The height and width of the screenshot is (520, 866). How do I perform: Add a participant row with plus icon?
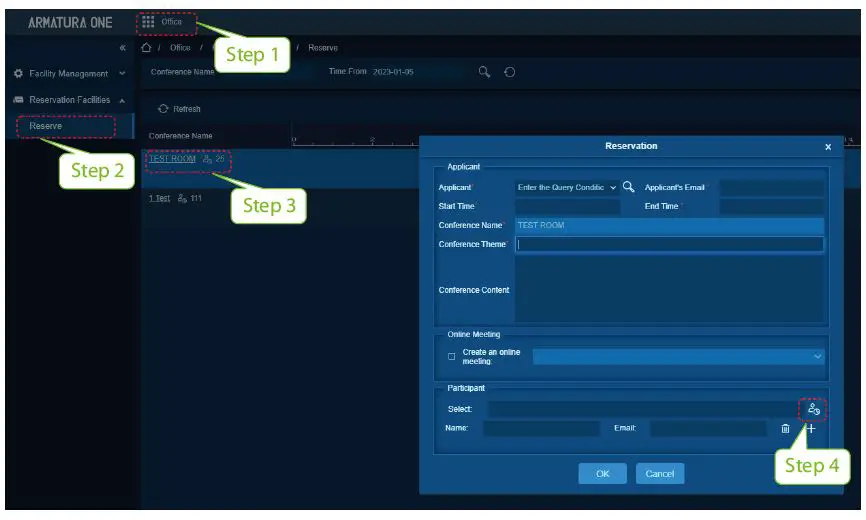coord(811,428)
